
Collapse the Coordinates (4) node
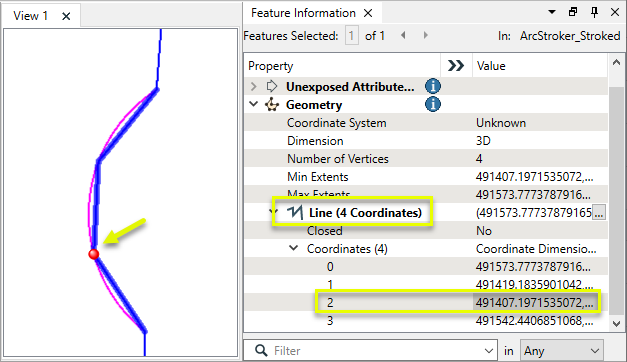click(x=294, y=248)
